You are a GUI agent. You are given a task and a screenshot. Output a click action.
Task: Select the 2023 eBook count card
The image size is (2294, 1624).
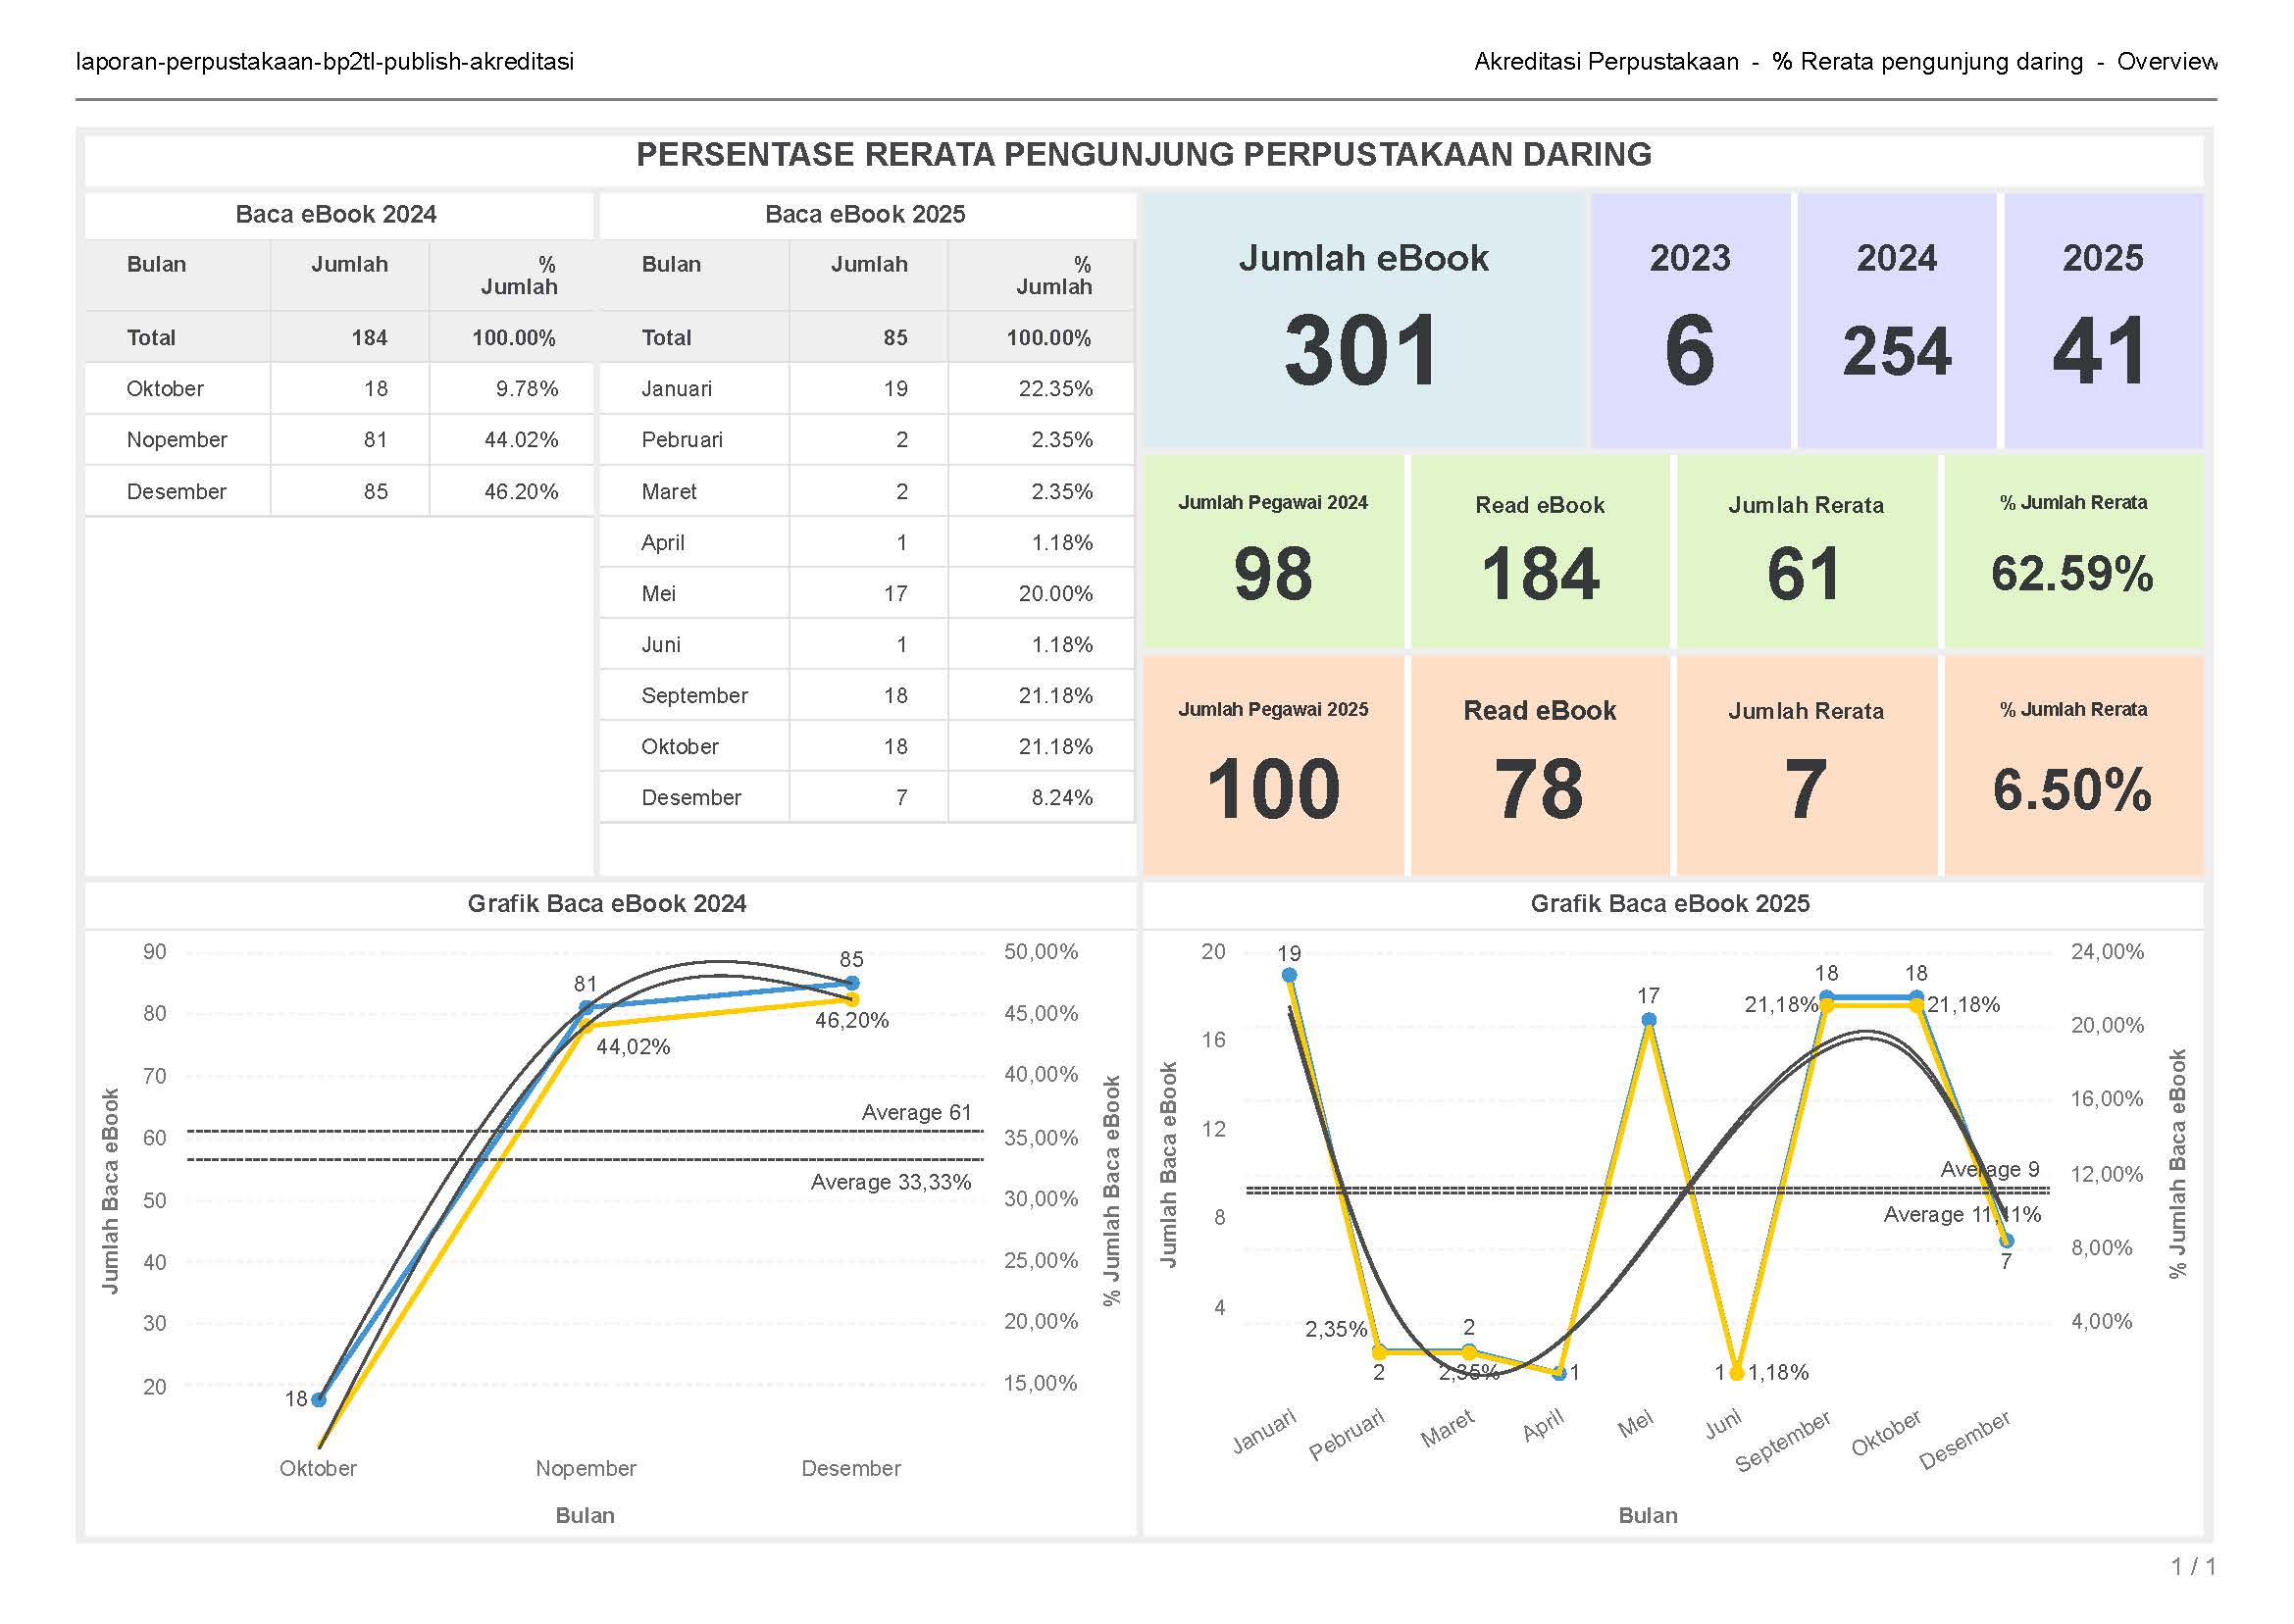click(x=1689, y=320)
